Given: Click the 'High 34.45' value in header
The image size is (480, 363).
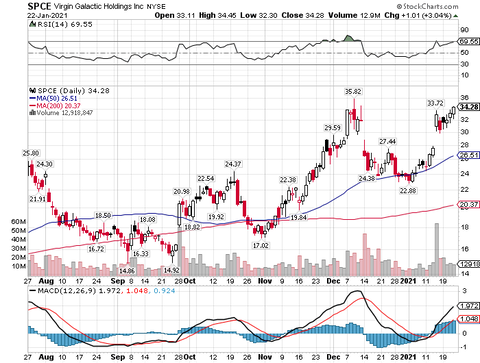Looking at the screenshot, I should [218, 16].
